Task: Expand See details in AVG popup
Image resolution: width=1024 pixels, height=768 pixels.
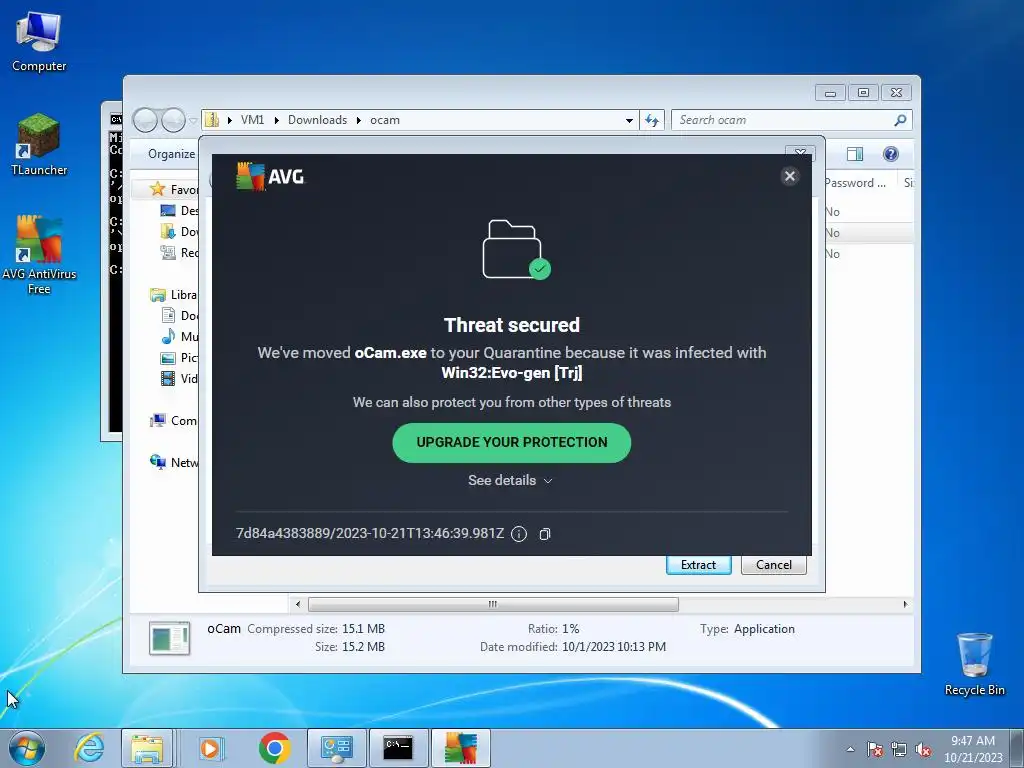Action: tap(510, 481)
